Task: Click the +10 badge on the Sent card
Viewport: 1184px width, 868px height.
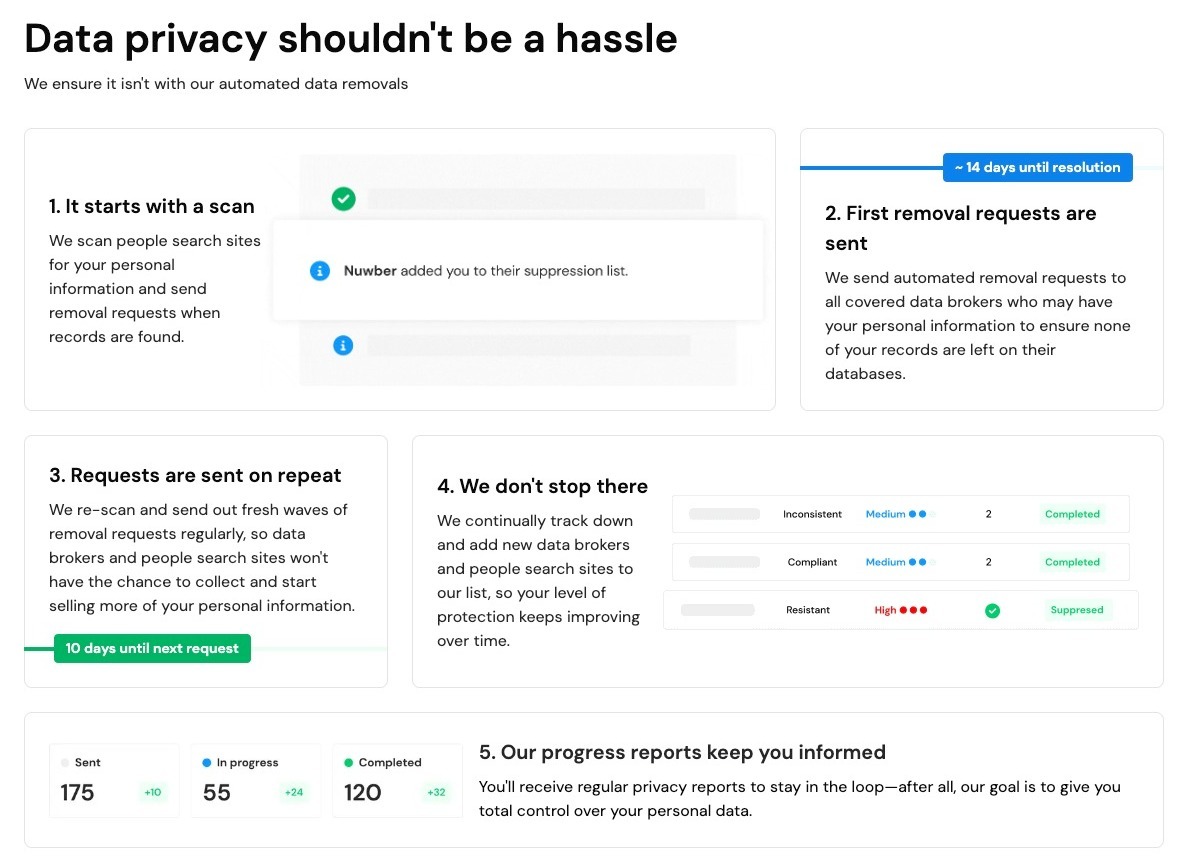Action: [x=153, y=793]
